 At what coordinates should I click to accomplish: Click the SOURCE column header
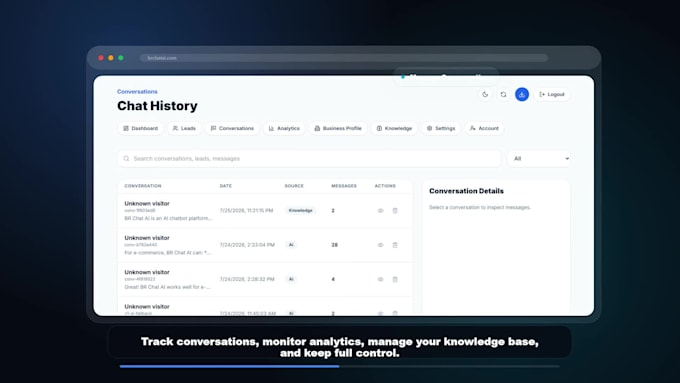point(294,186)
